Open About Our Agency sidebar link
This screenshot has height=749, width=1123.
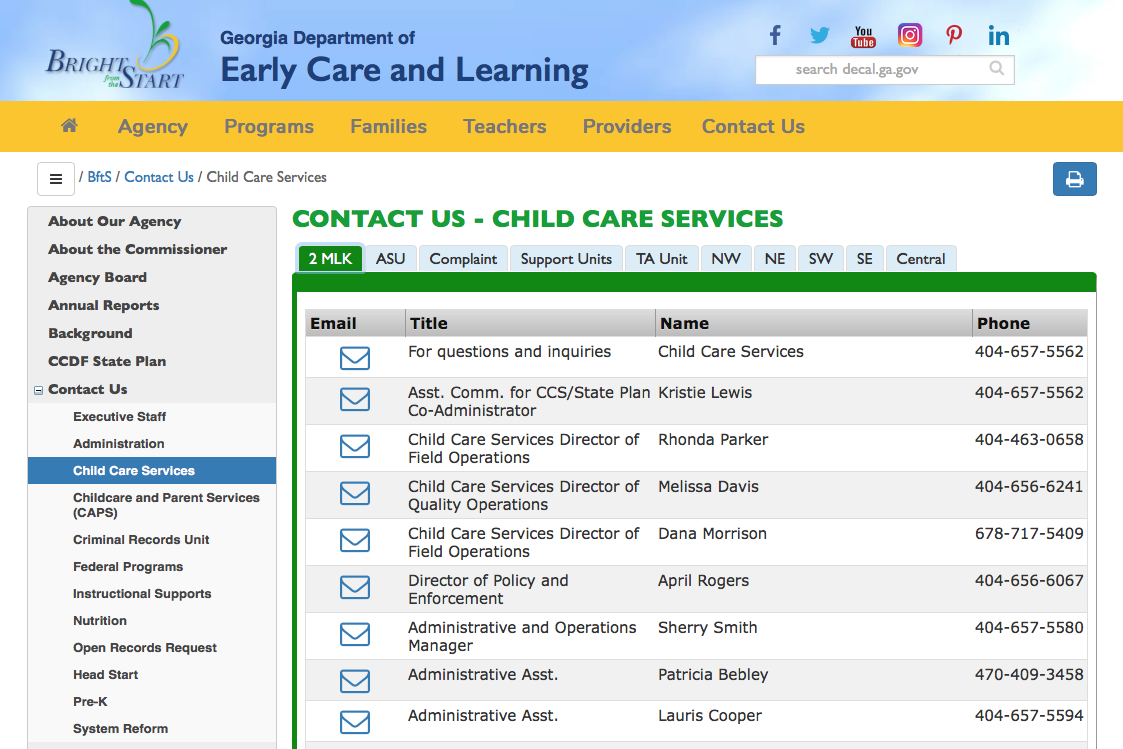coord(115,221)
